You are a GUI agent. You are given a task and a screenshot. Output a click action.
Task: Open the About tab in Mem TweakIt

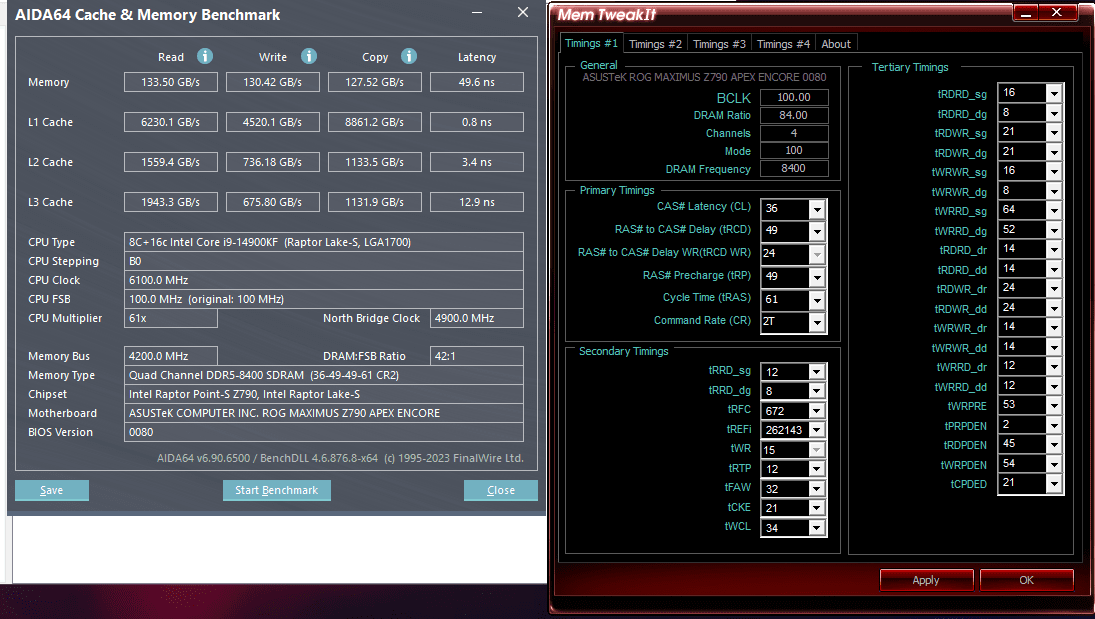(x=836, y=44)
